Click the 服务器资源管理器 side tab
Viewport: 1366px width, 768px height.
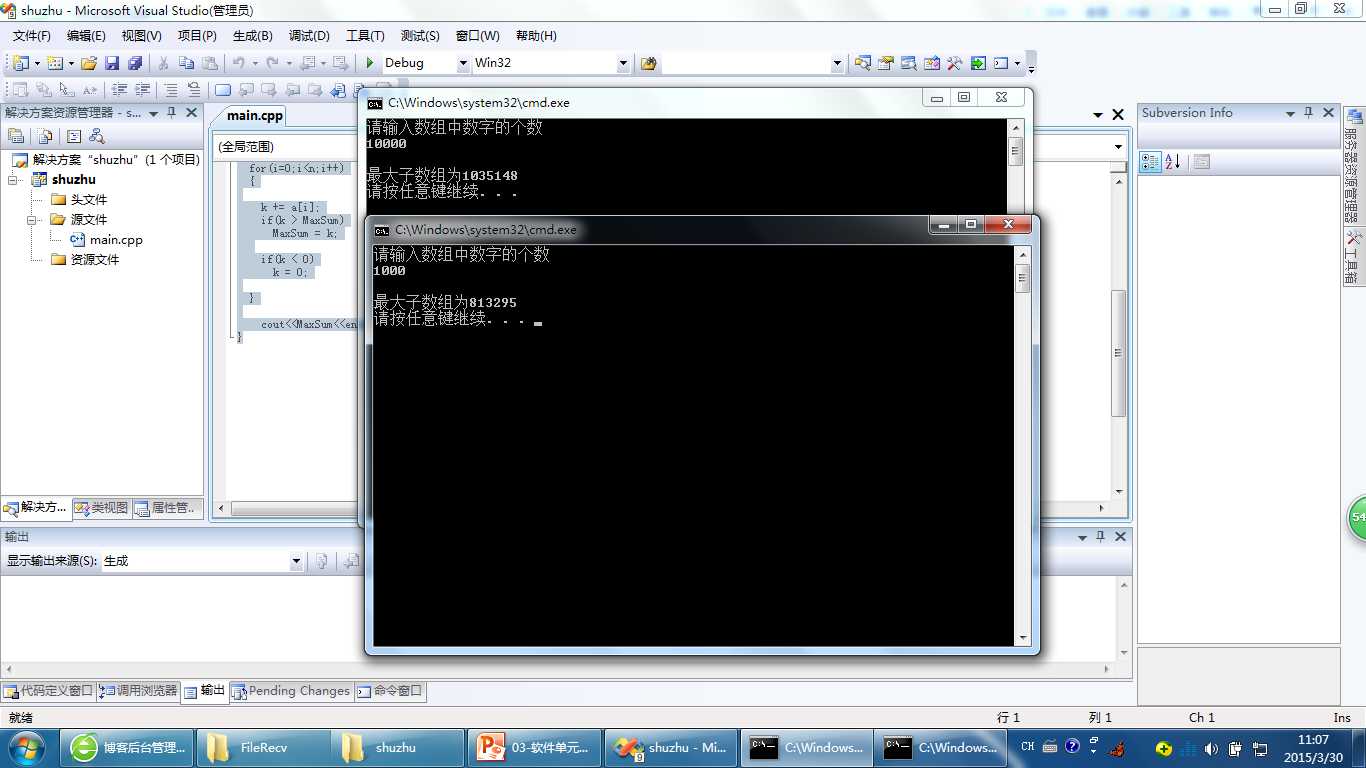click(1352, 166)
